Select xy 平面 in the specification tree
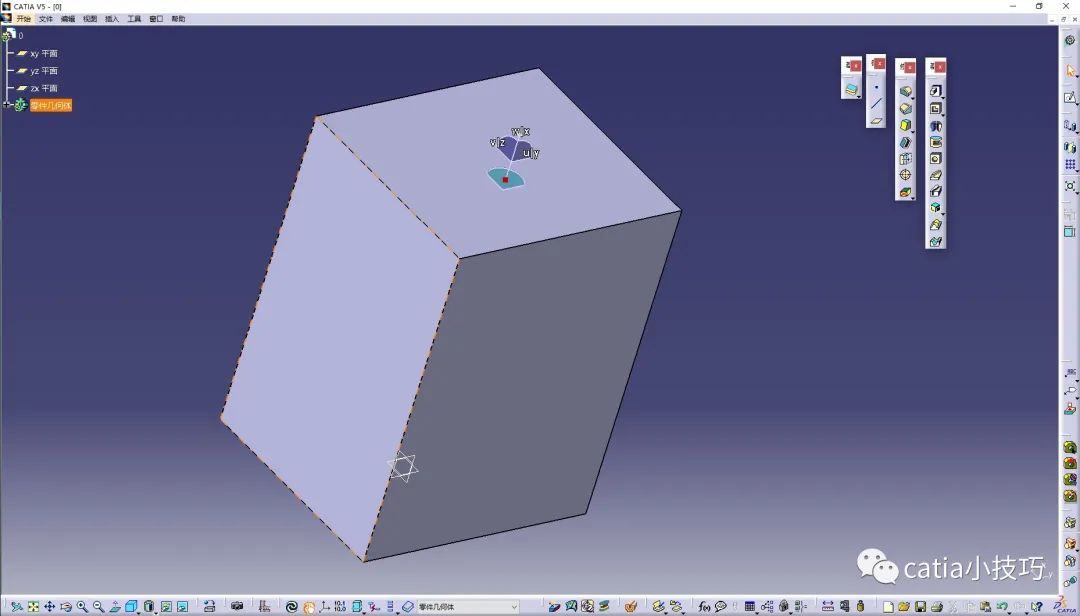Image resolution: width=1080 pixels, height=616 pixels. (43, 53)
